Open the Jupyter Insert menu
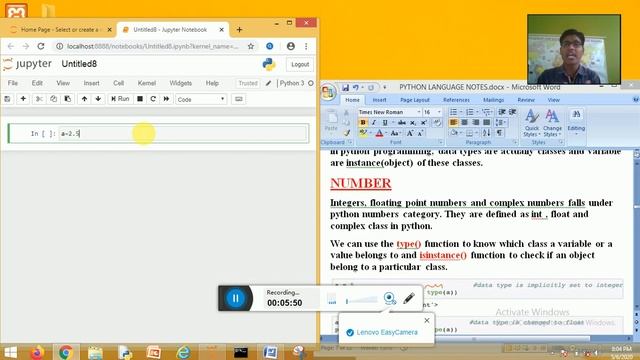640x360 pixels. 91,83
